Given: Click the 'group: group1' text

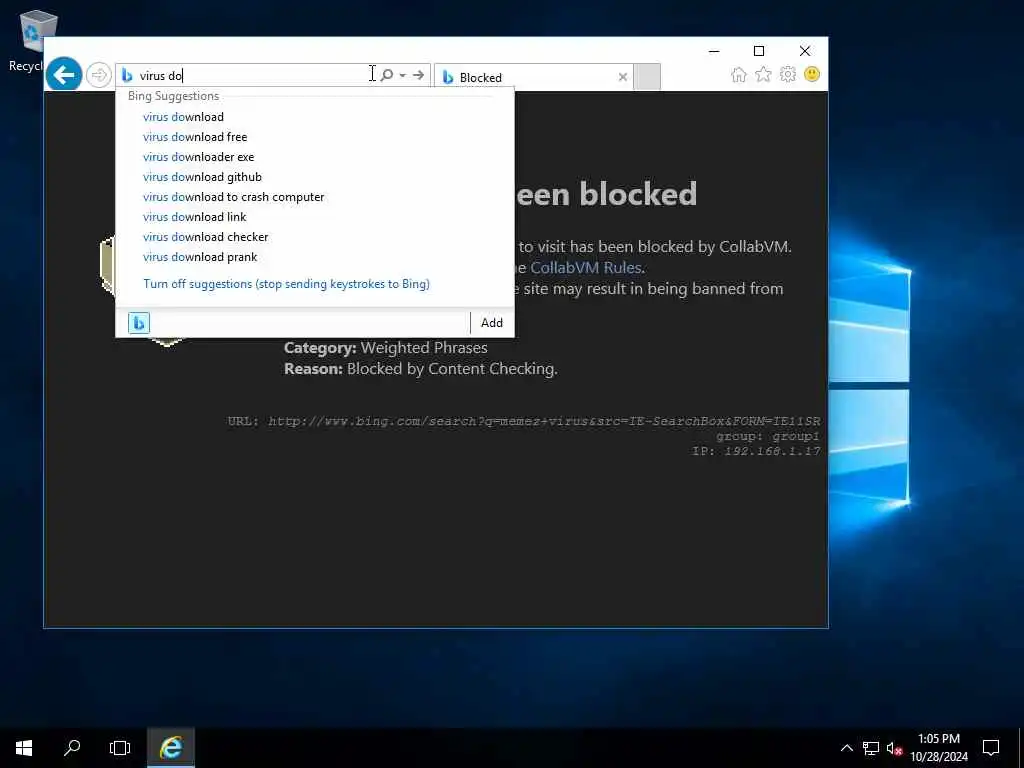Looking at the screenshot, I should point(767,436).
